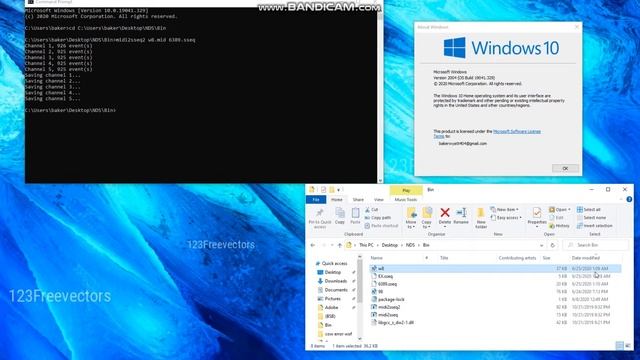The width and height of the screenshot is (640, 360).
Task: Click the Explorer help question mark icon
Action: [x=629, y=199]
